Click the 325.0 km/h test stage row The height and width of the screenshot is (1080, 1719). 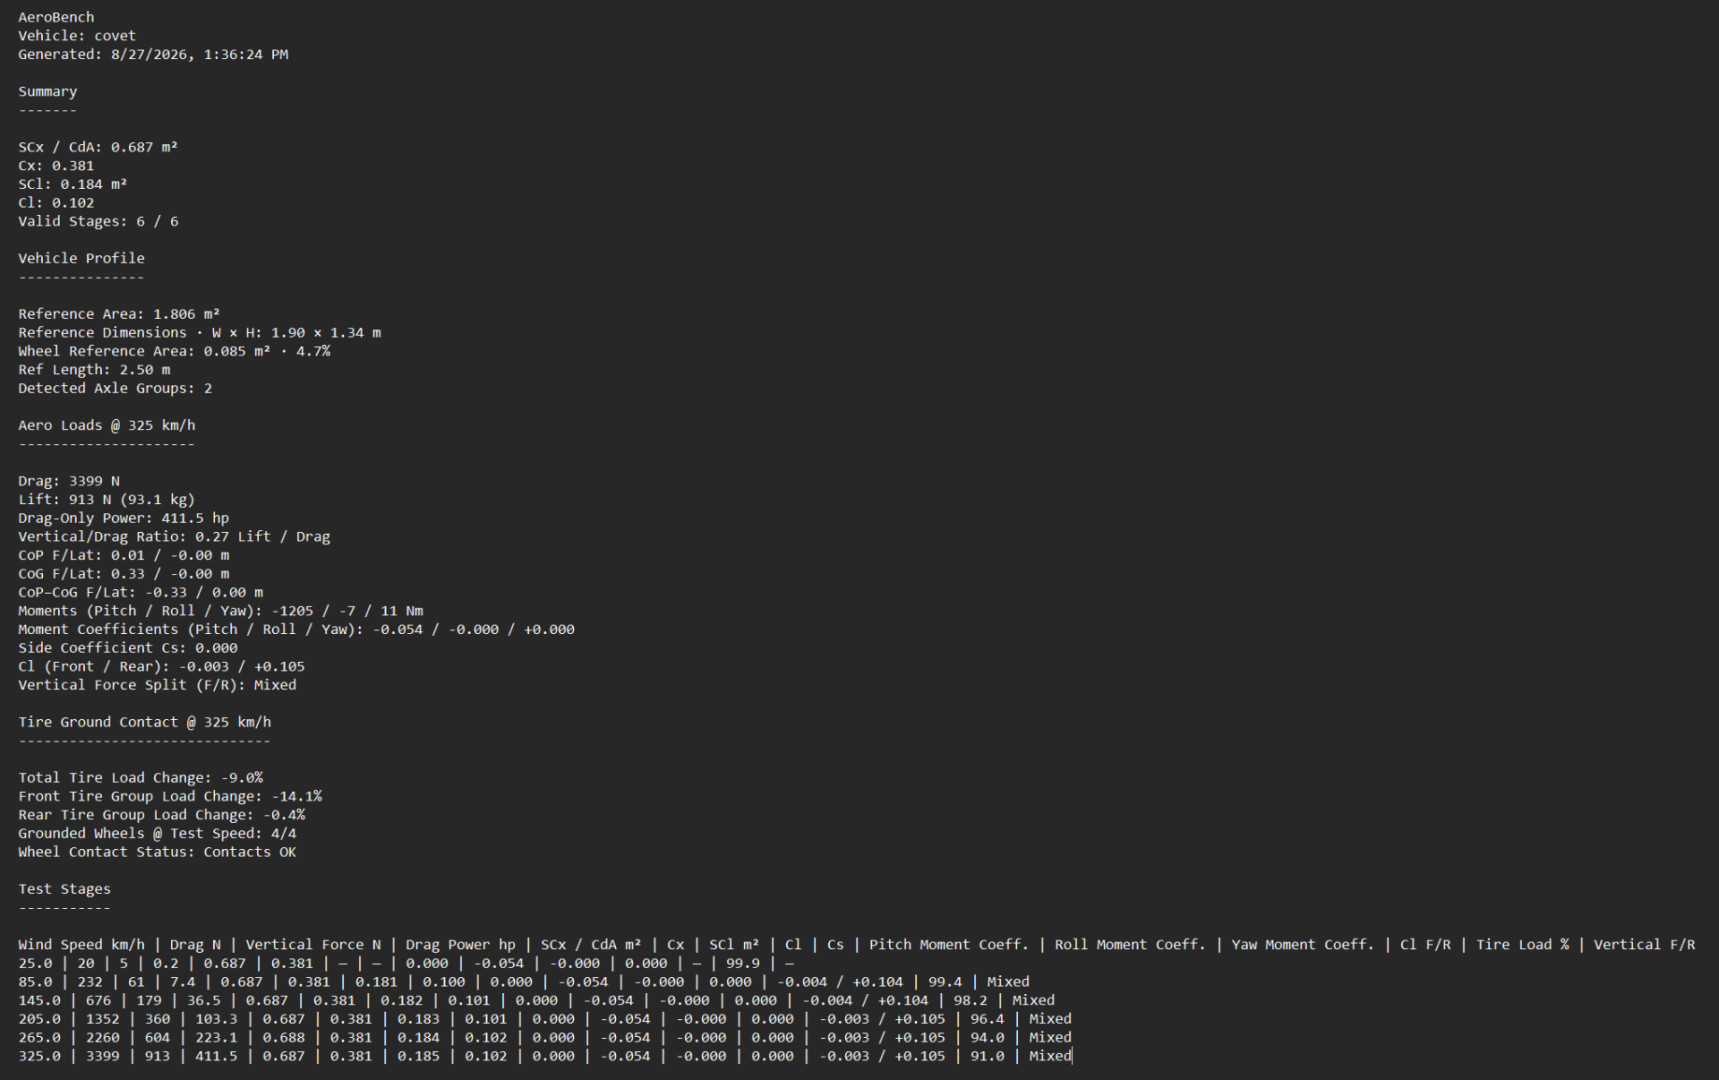545,1056
